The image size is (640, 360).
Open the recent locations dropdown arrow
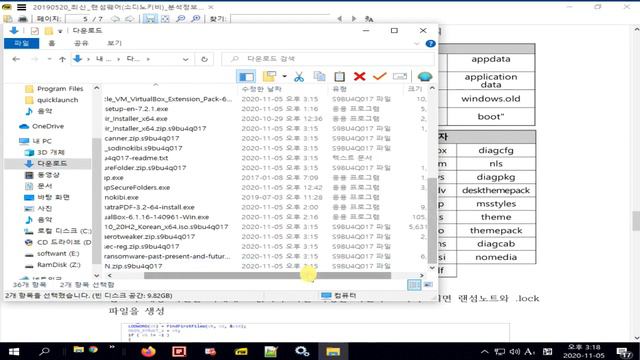(x=49, y=59)
